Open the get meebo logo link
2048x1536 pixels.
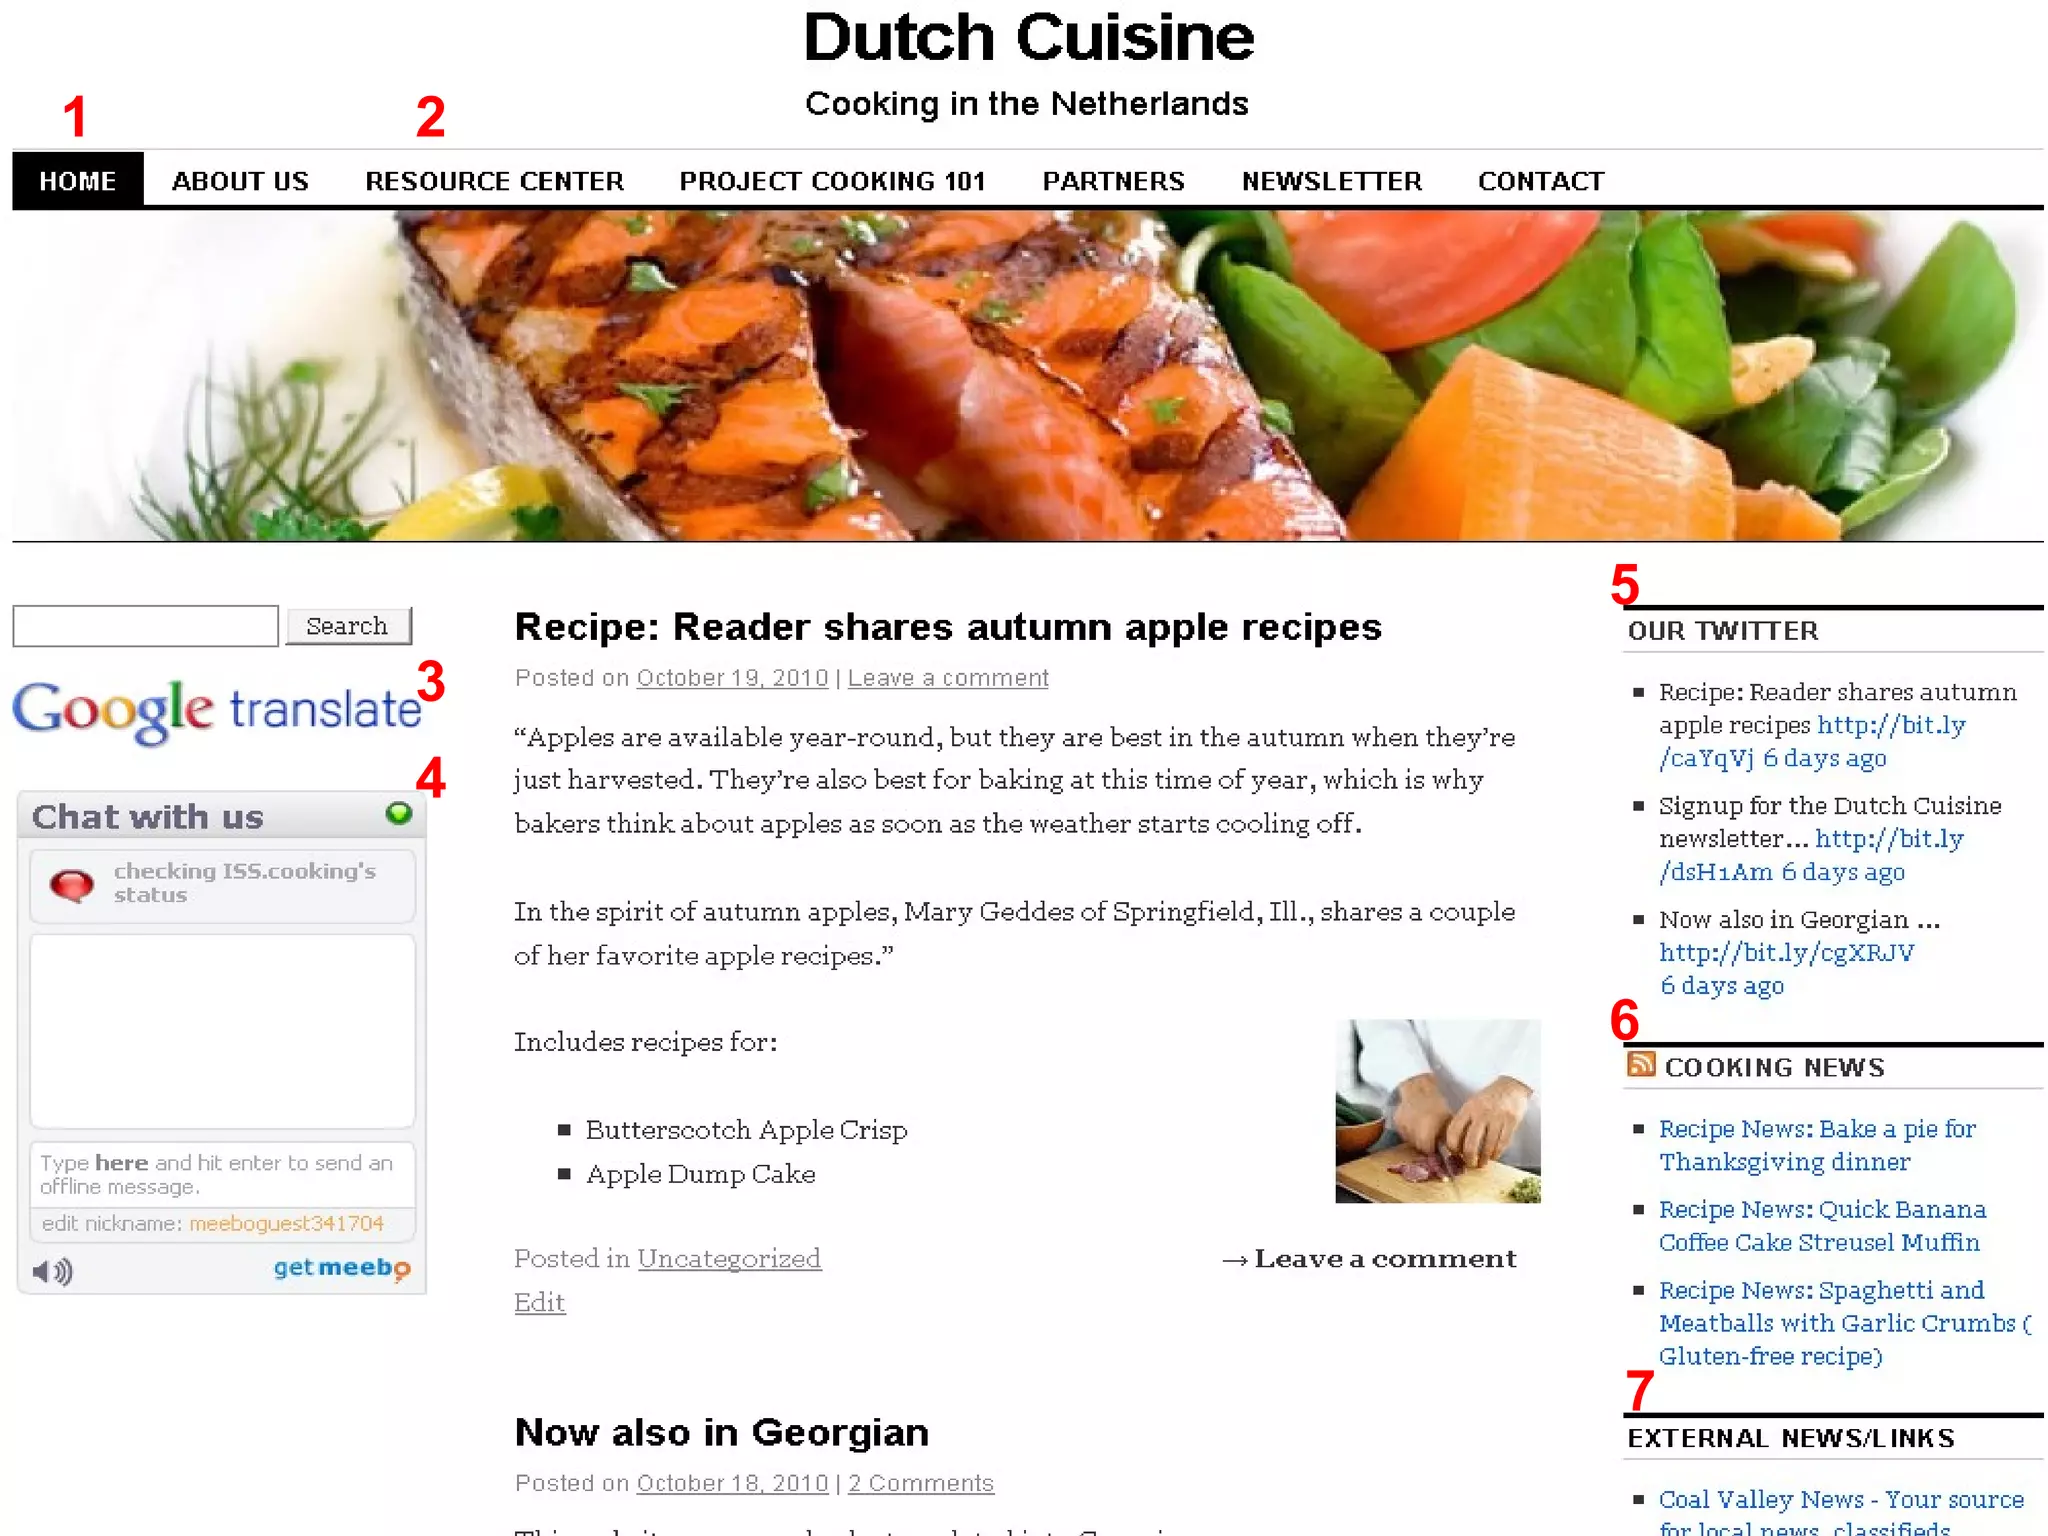pyautogui.click(x=342, y=1268)
